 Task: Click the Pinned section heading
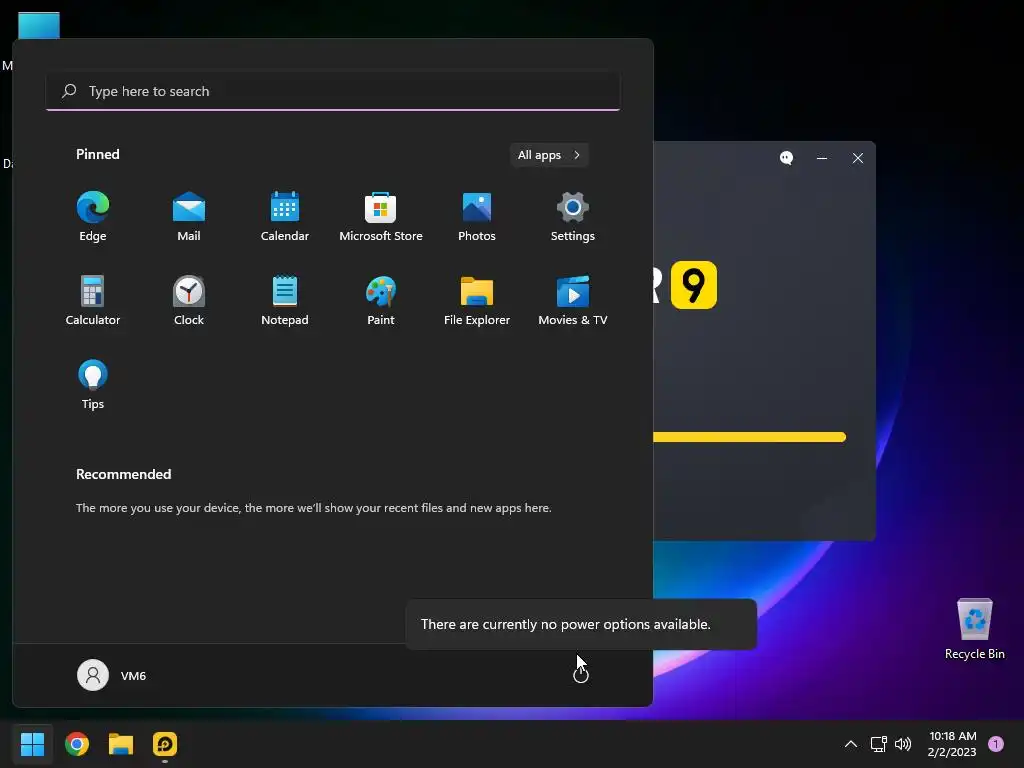[98, 154]
